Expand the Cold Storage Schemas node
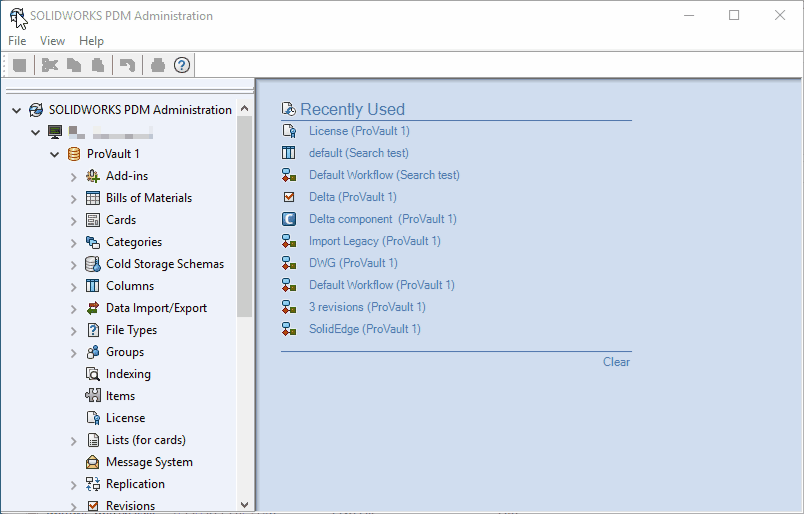 pos(73,265)
